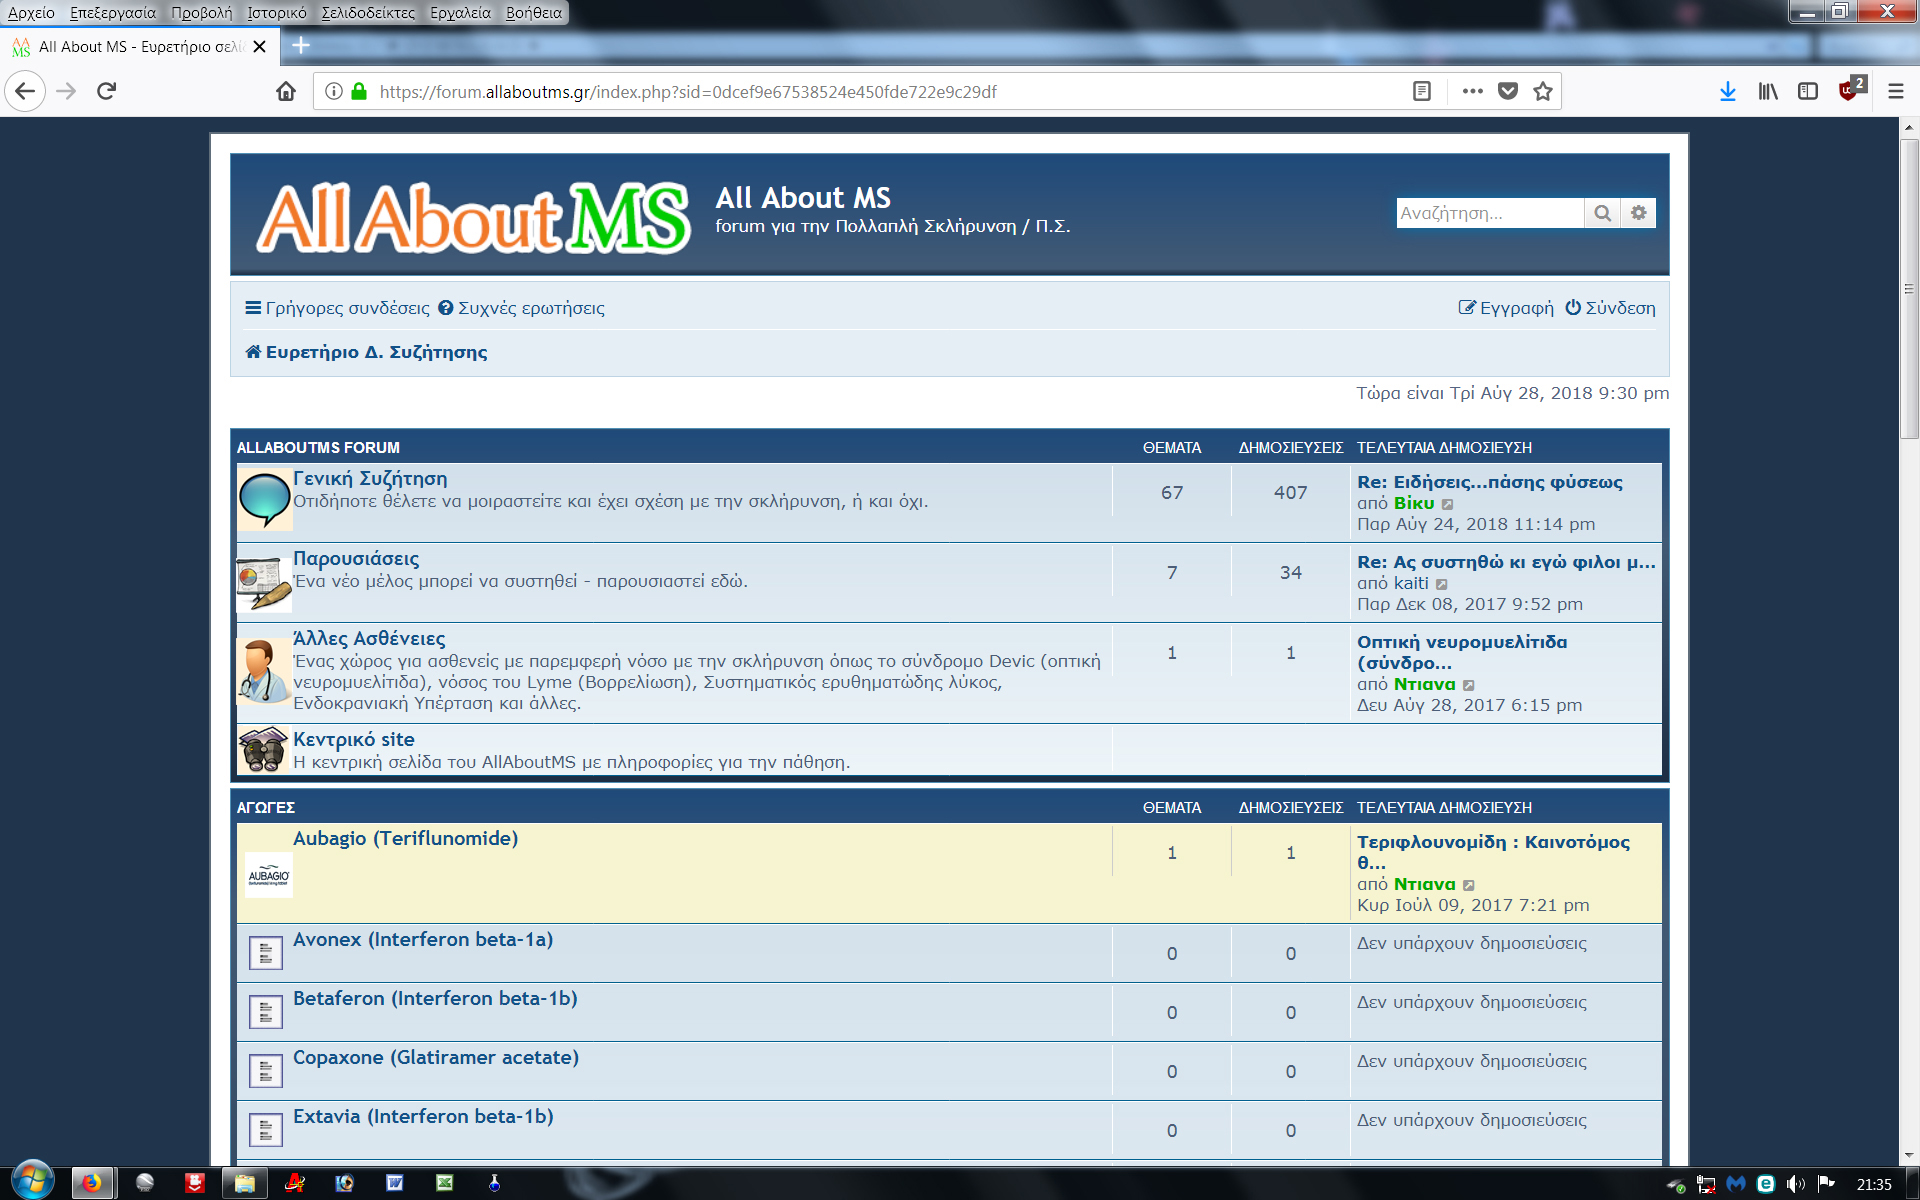Click the Aubagio forum logo icon
Image resolution: width=1920 pixels, height=1200 pixels.
pos(269,875)
